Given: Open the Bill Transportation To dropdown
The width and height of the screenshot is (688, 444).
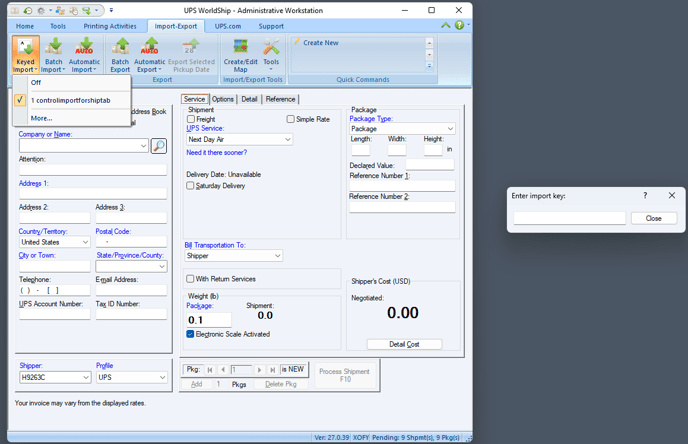Looking at the screenshot, I should [x=277, y=256].
